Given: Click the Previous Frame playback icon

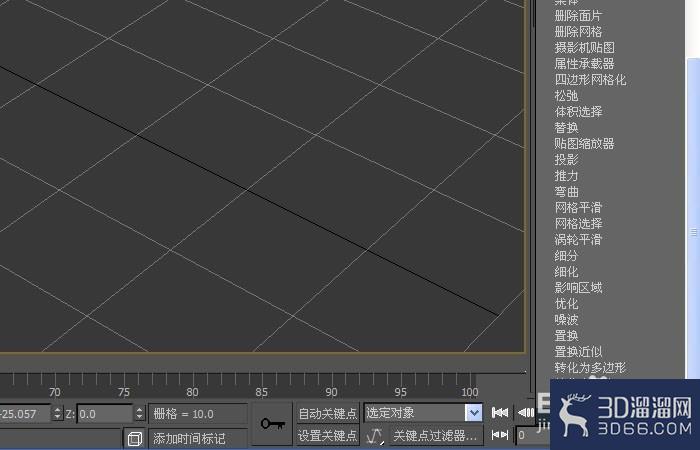Looking at the screenshot, I should click(x=525, y=413).
